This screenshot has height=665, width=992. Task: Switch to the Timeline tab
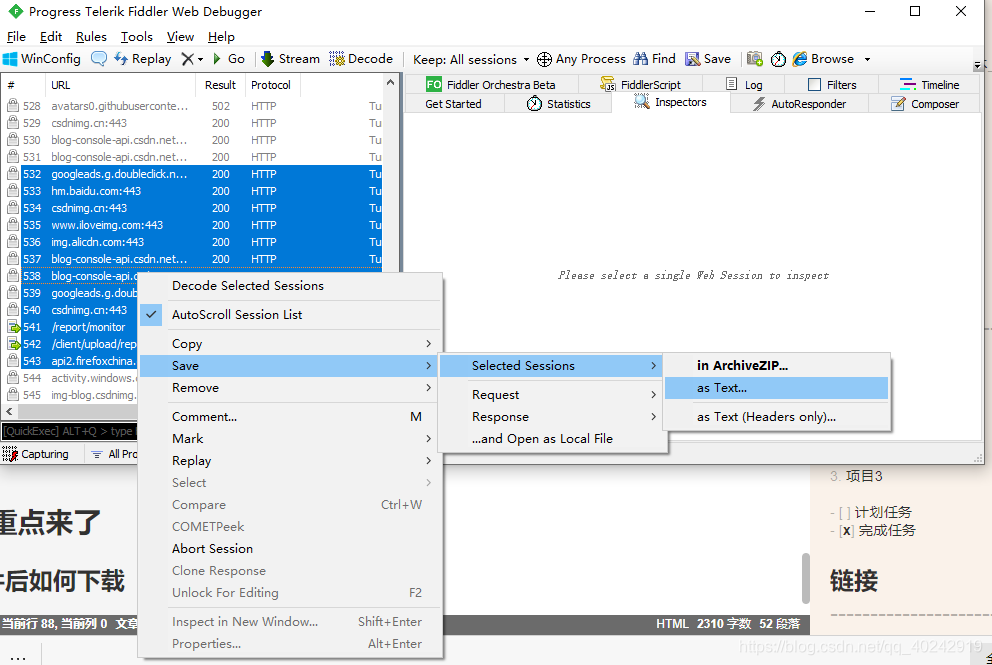pos(929,85)
